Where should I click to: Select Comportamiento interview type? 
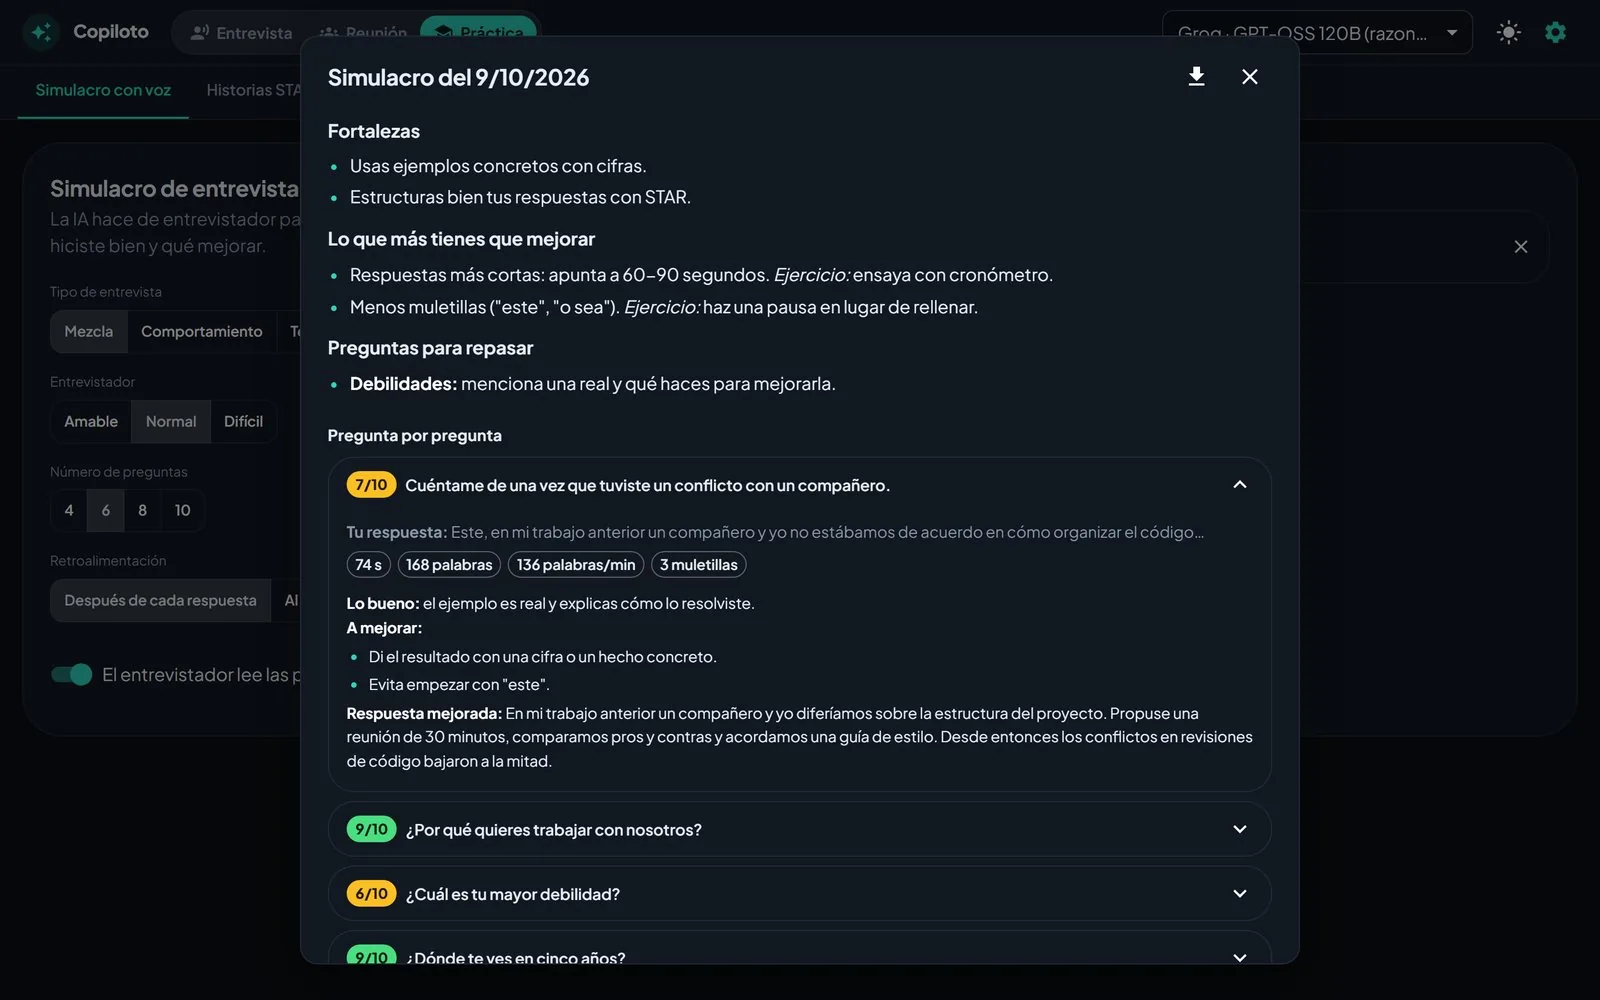pyautogui.click(x=202, y=332)
